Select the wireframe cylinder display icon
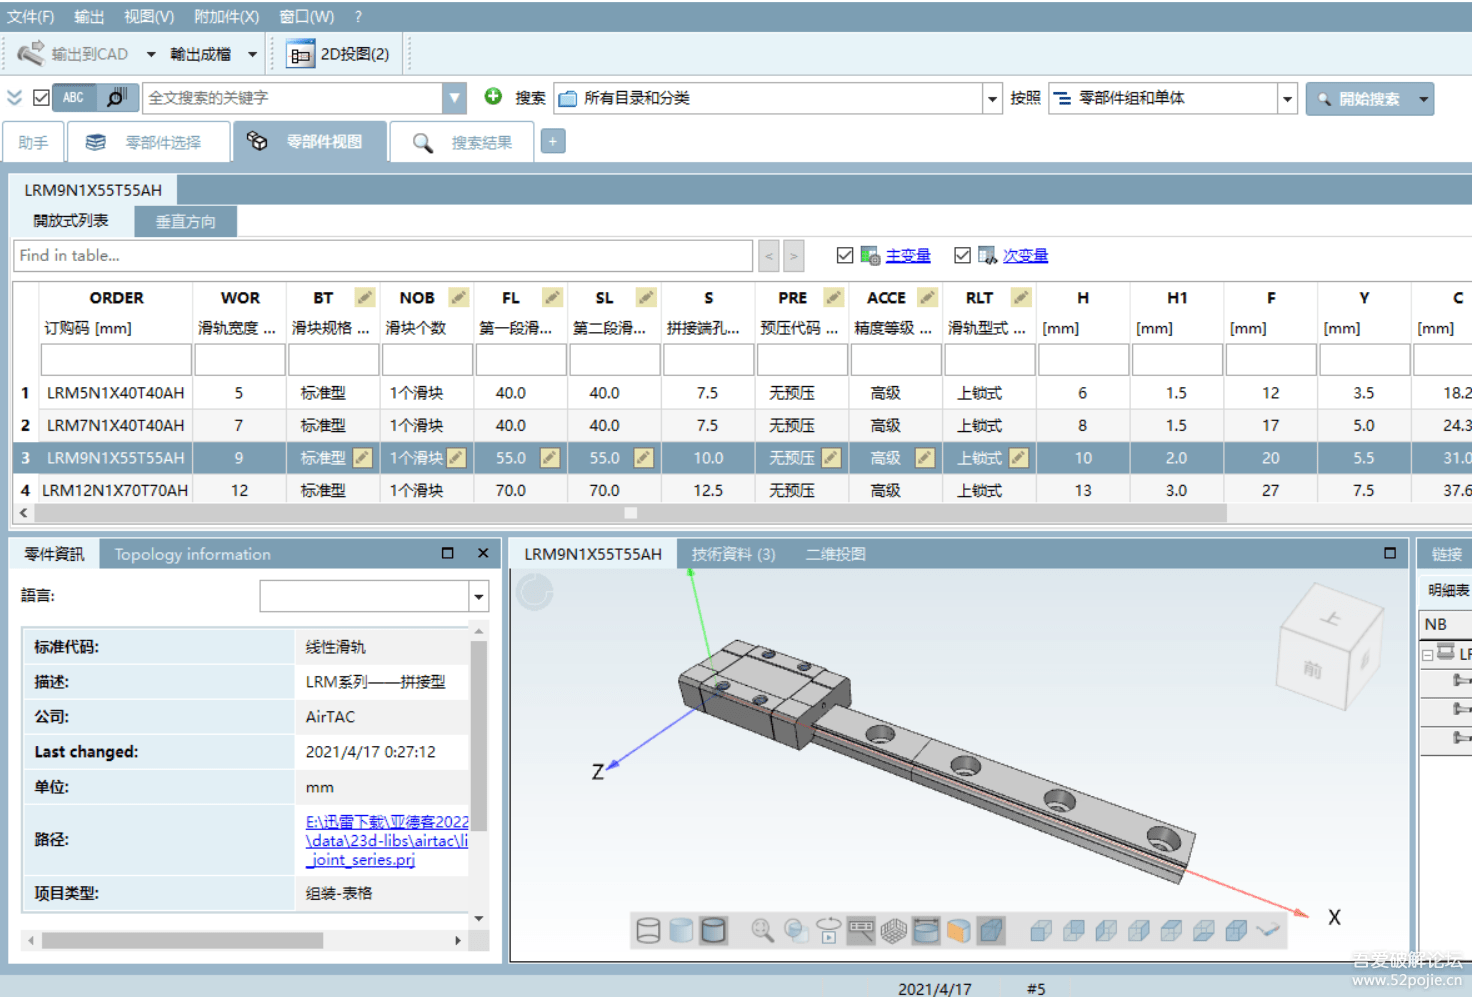 pos(648,931)
